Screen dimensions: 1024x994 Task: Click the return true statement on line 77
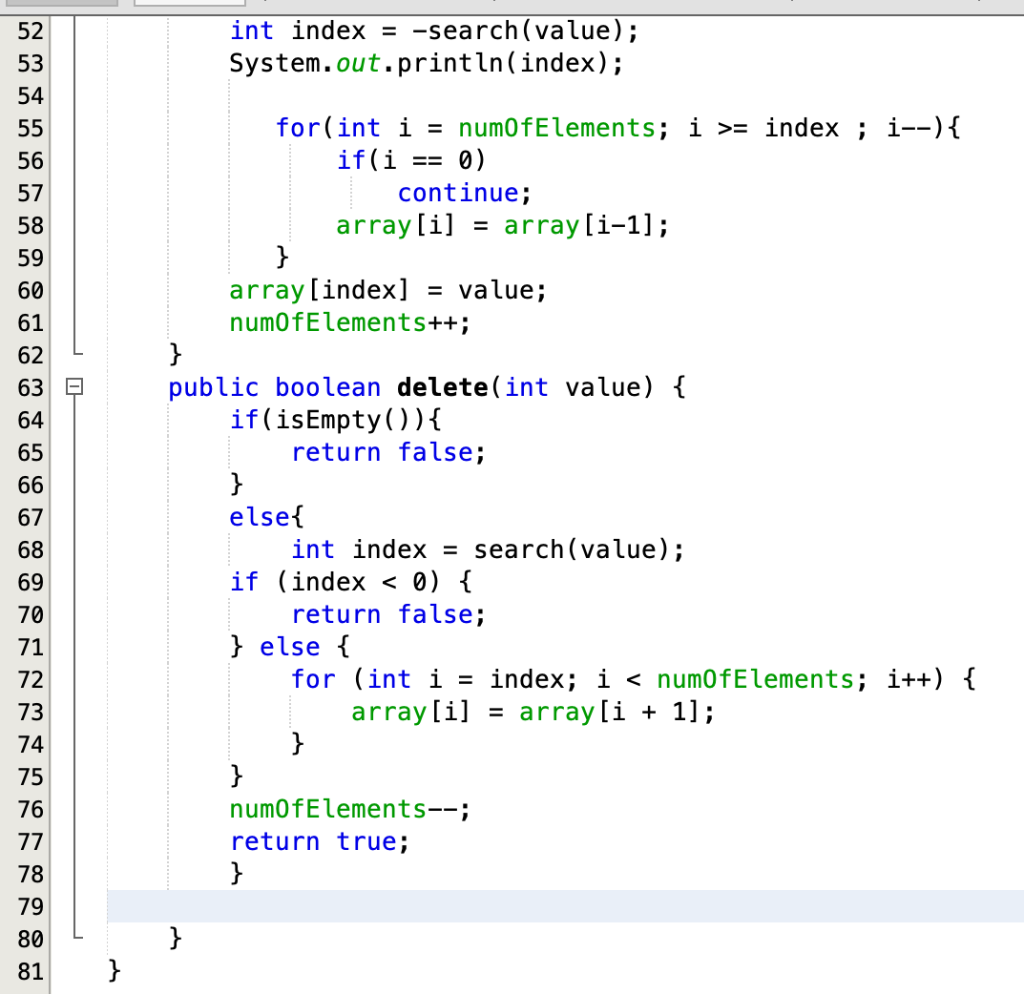point(320,841)
